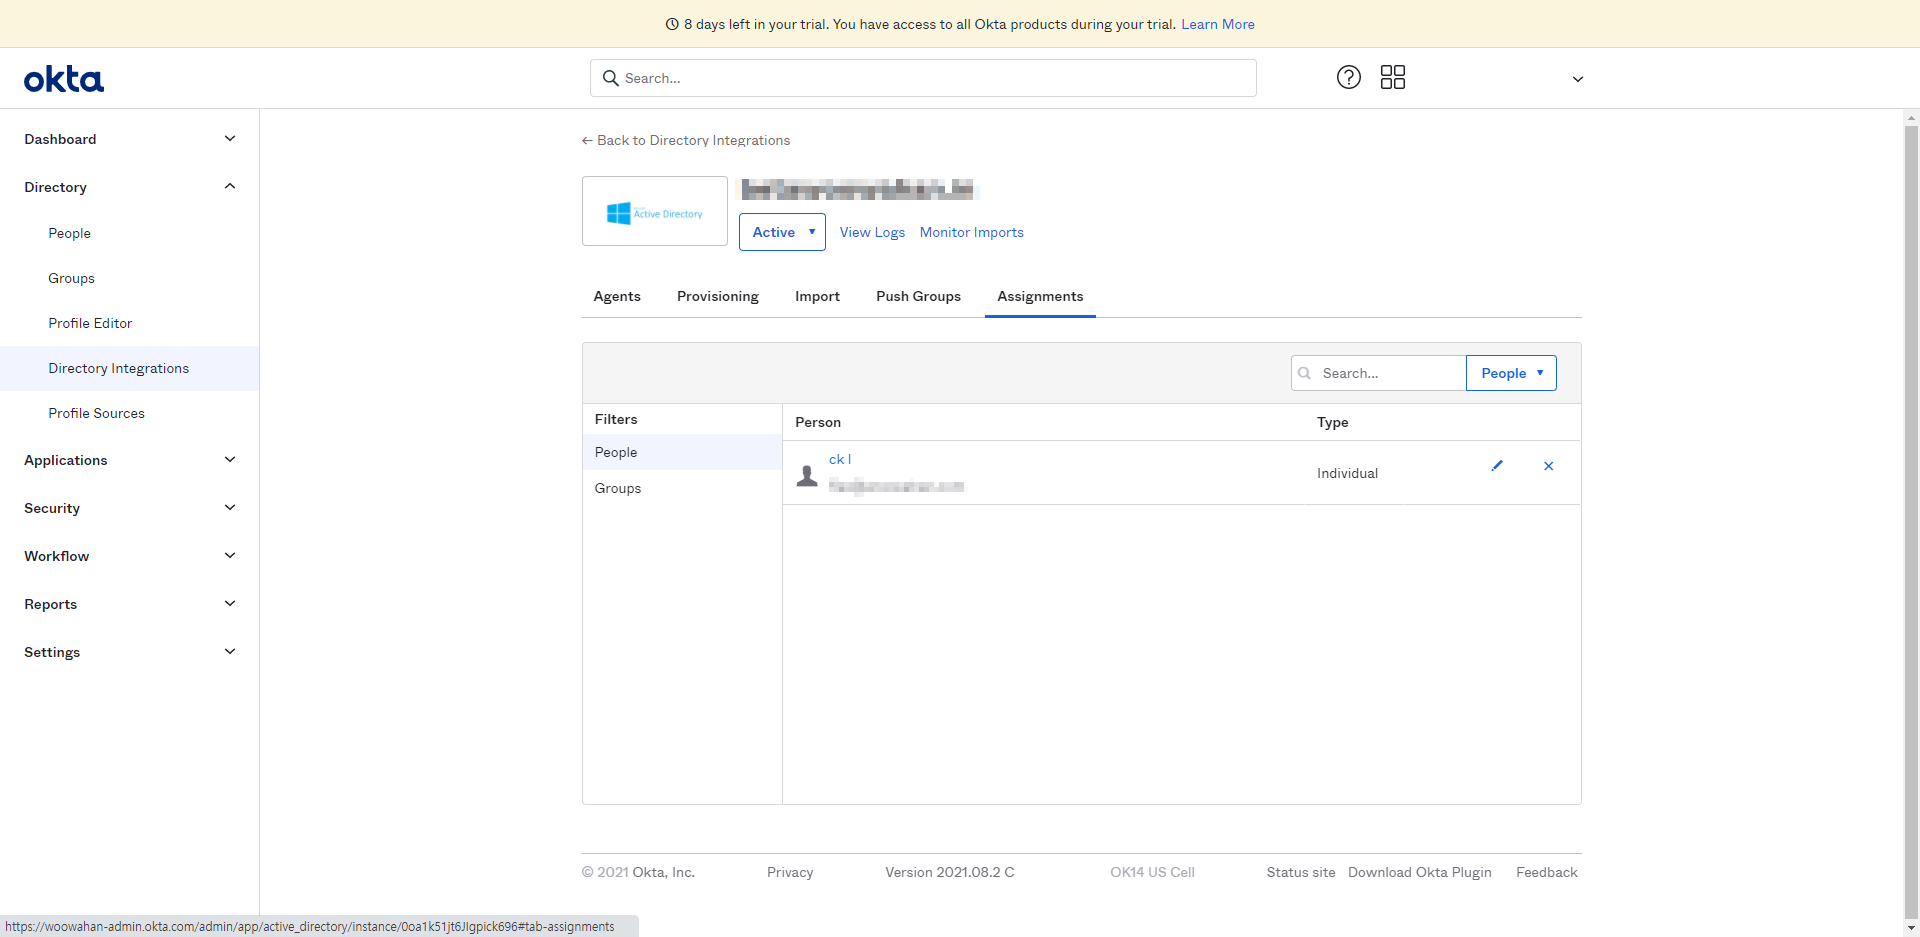Switch to the Import tab
The image size is (1920, 937).
tap(818, 296)
